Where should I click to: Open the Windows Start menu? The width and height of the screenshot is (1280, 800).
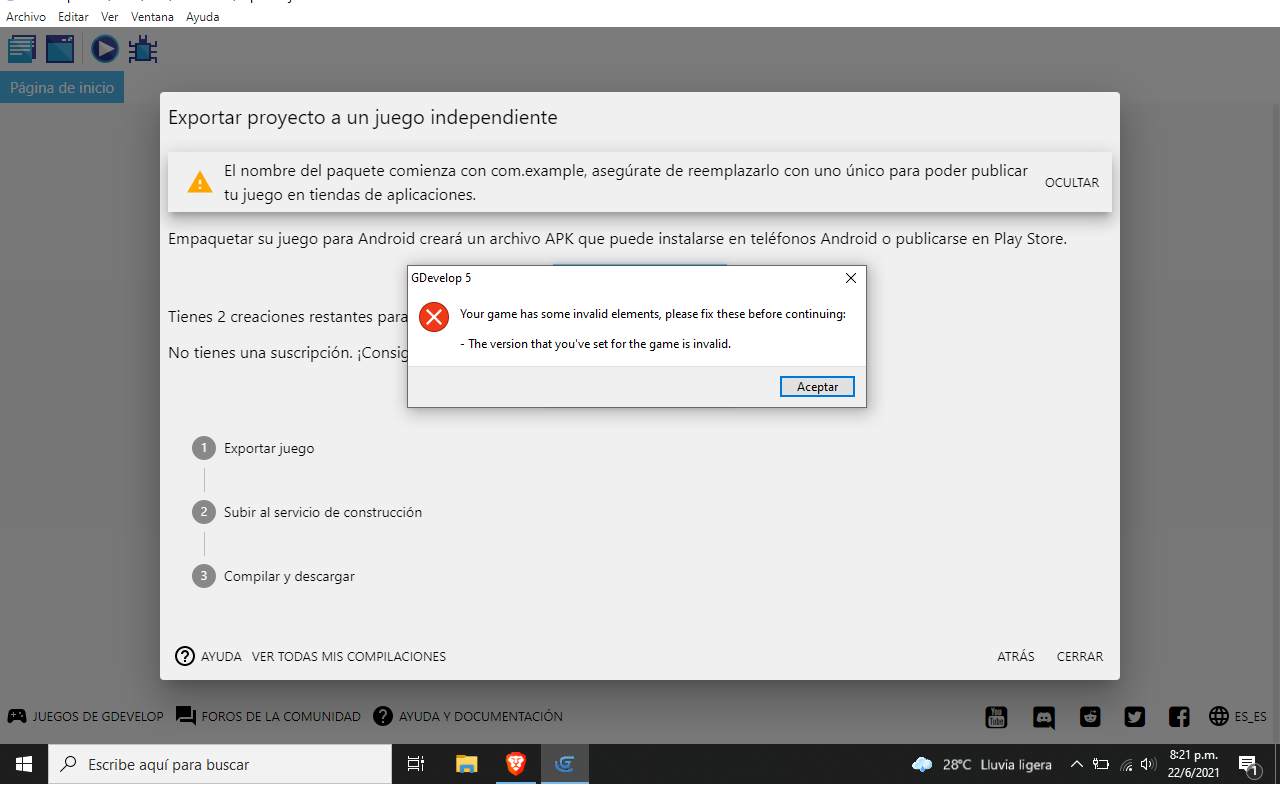tap(24, 764)
